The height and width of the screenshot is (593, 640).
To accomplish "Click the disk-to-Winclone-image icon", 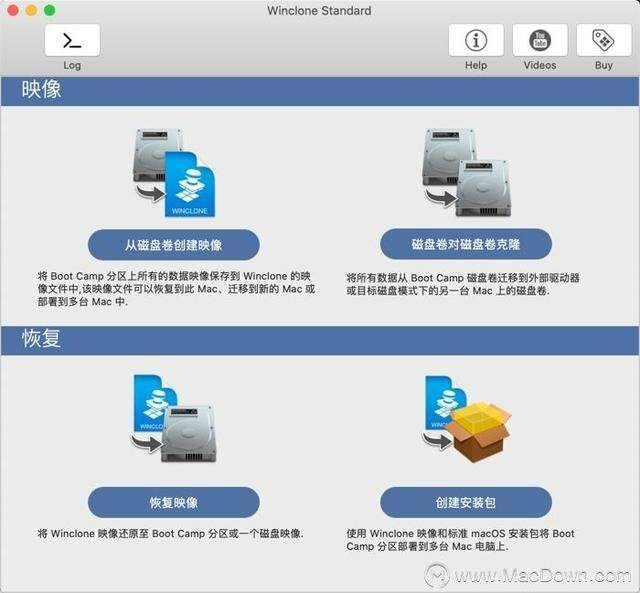I will tap(174, 173).
